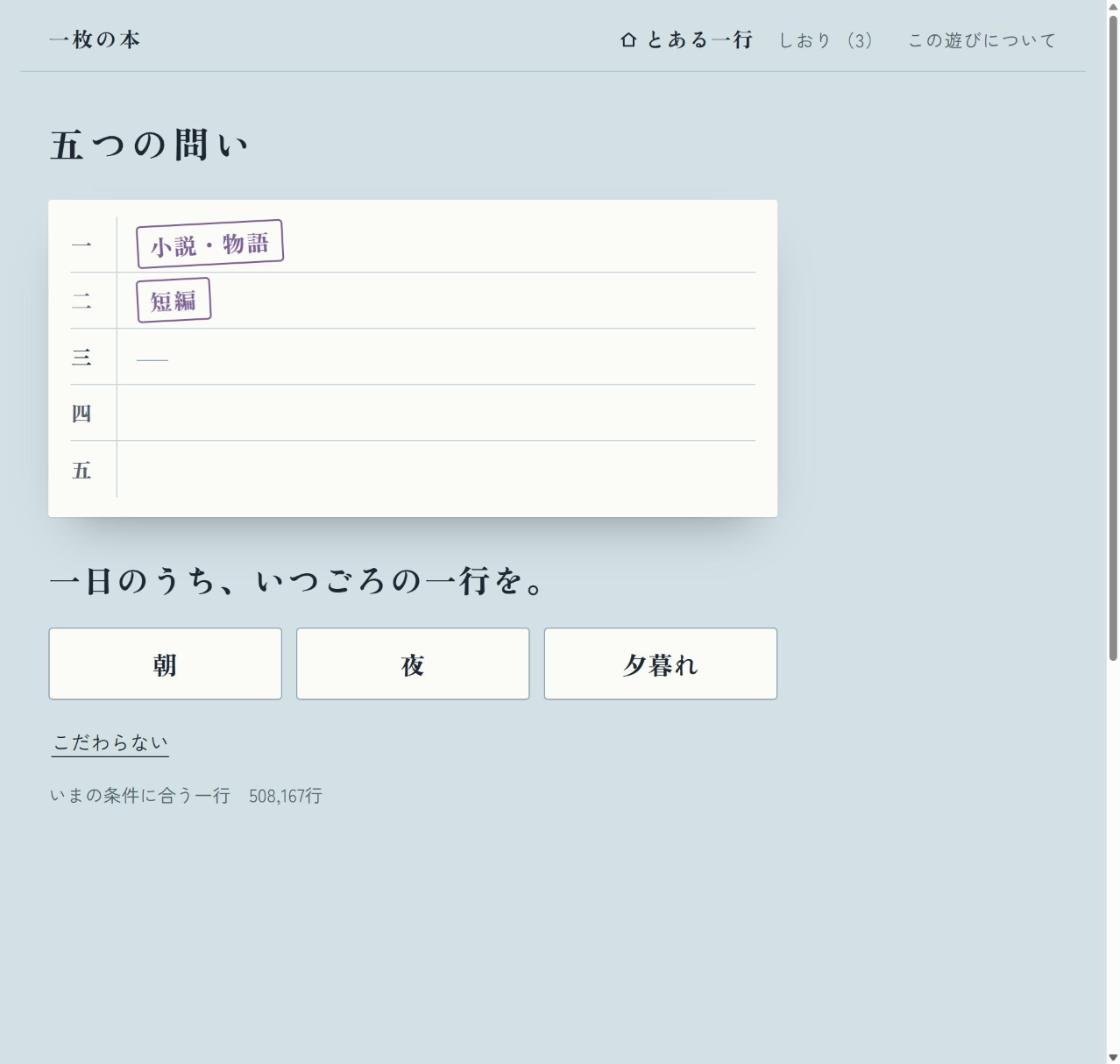
Task: Click row number 二 in the question list
Action: point(81,301)
